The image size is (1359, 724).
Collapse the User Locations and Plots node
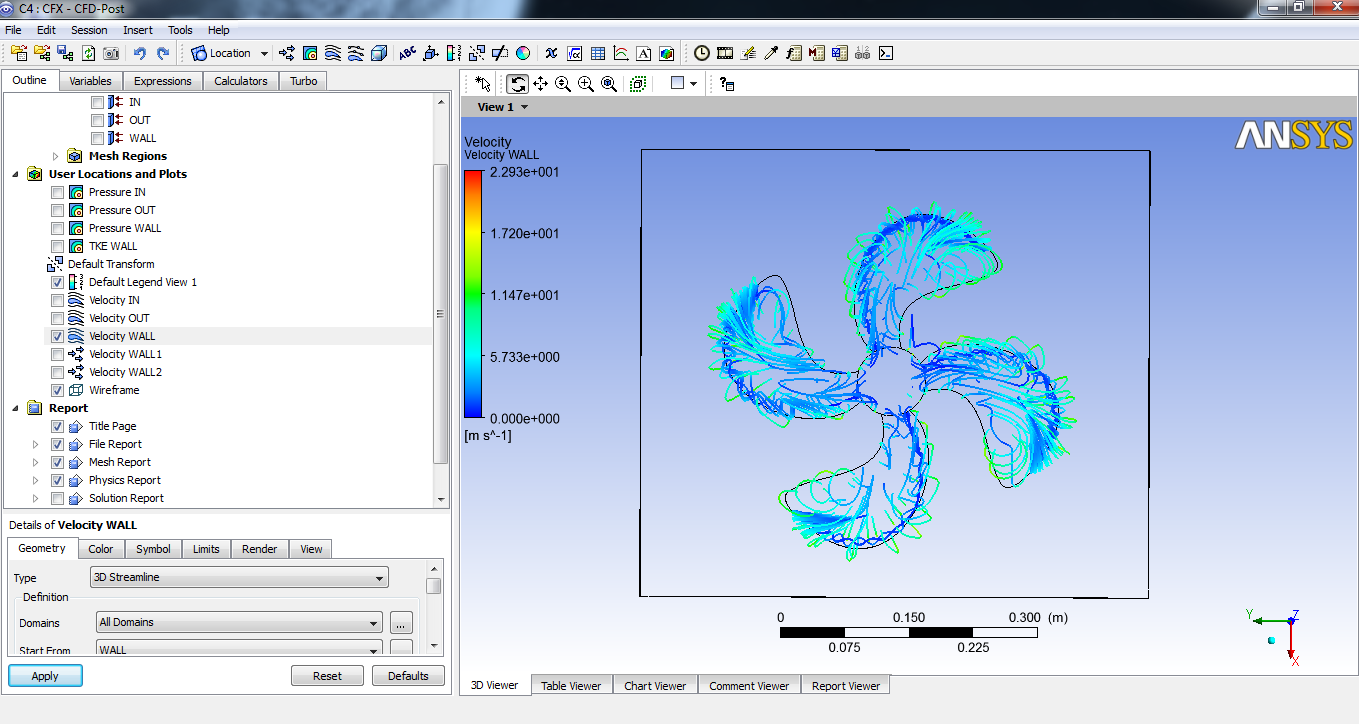(x=16, y=174)
